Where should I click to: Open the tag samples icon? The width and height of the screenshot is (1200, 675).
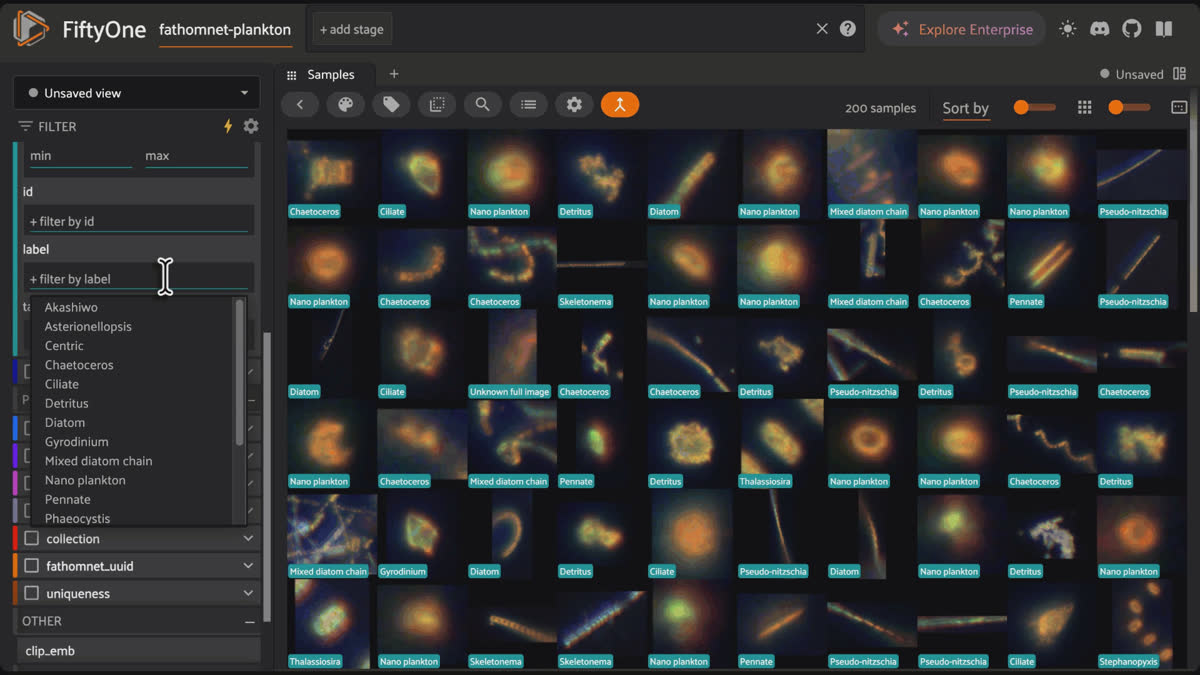point(391,104)
